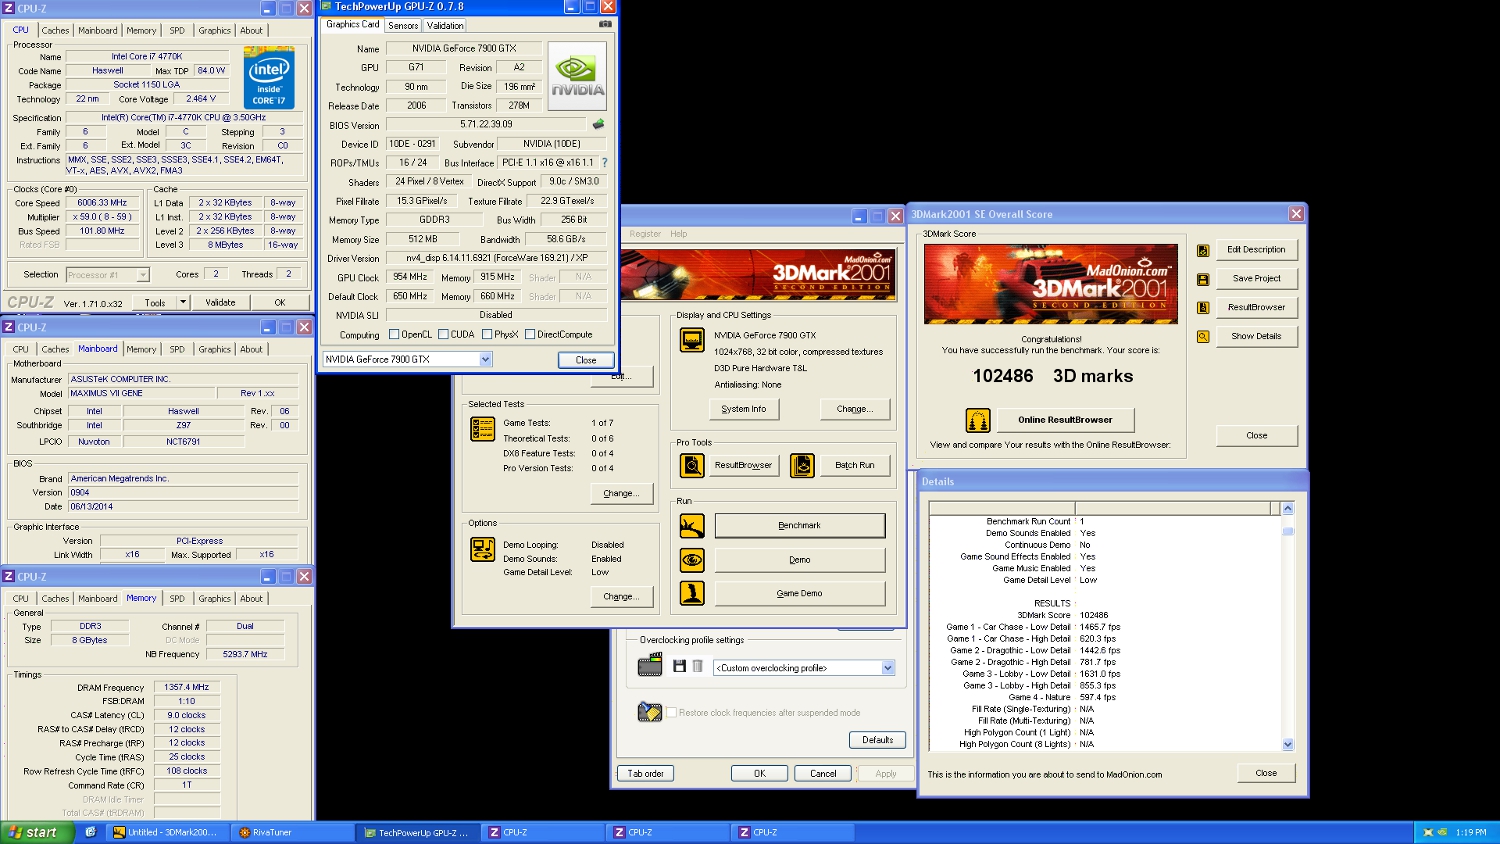The width and height of the screenshot is (1500, 844).
Task: Click the GPU-Z screenshot camera icon
Action: pyautogui.click(x=605, y=24)
